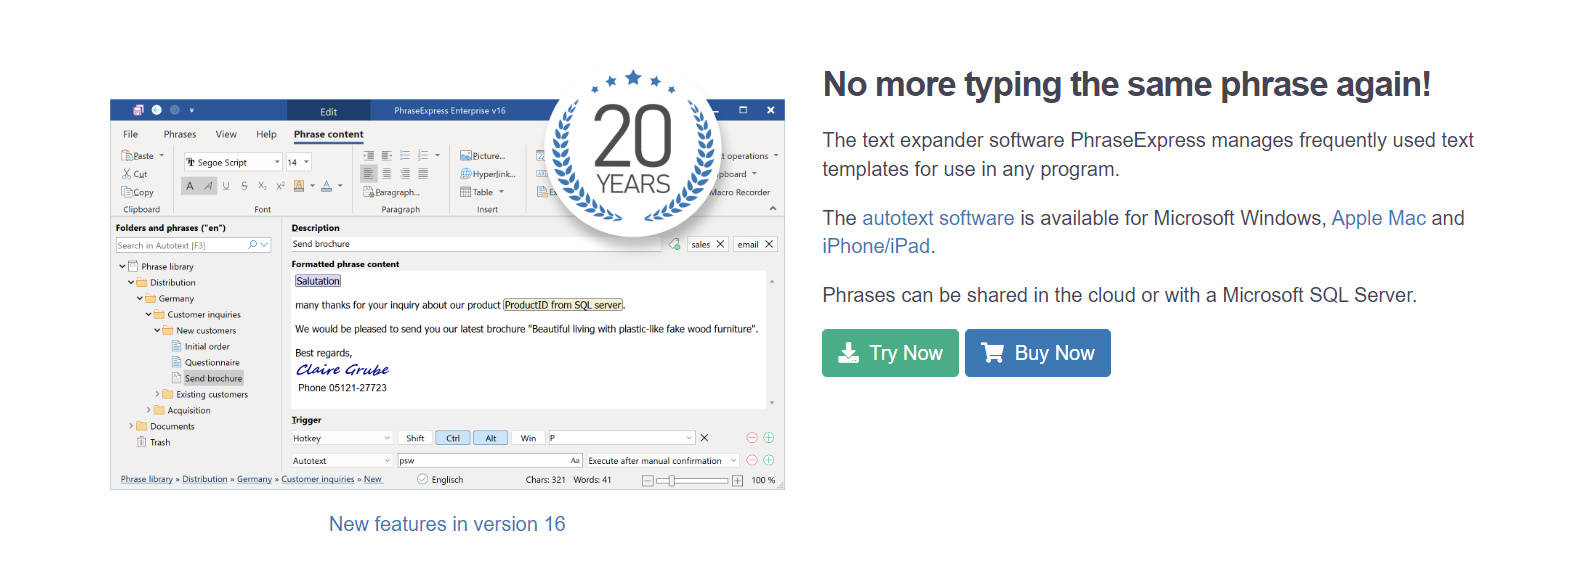The height and width of the screenshot is (582, 1571).
Task: Click the Hyperlink insert icon
Action: [466, 174]
